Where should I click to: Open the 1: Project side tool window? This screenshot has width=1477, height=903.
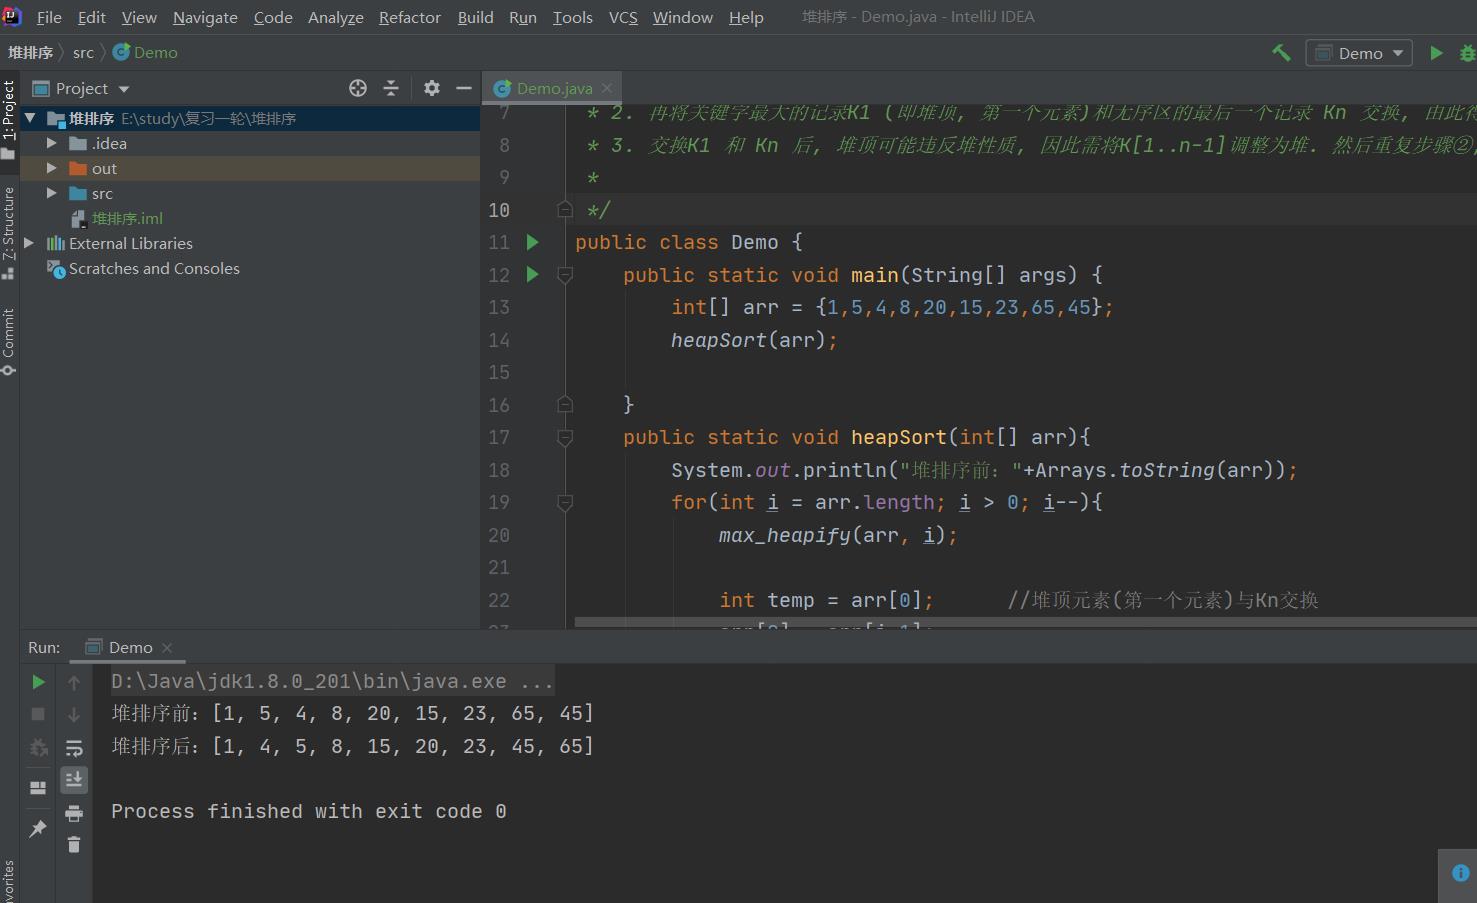[x=9, y=119]
